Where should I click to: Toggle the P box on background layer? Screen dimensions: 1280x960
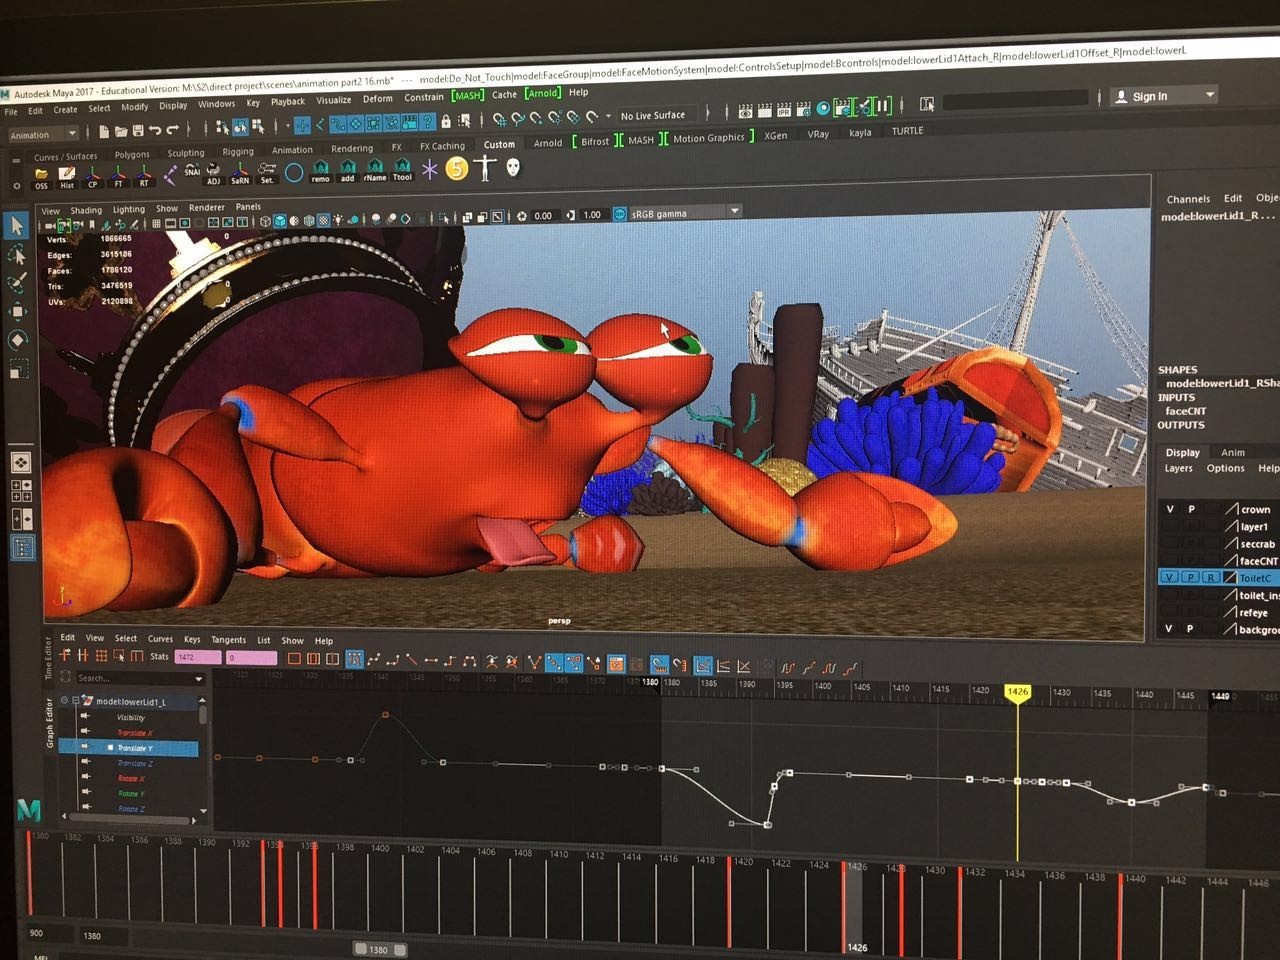click(1190, 629)
